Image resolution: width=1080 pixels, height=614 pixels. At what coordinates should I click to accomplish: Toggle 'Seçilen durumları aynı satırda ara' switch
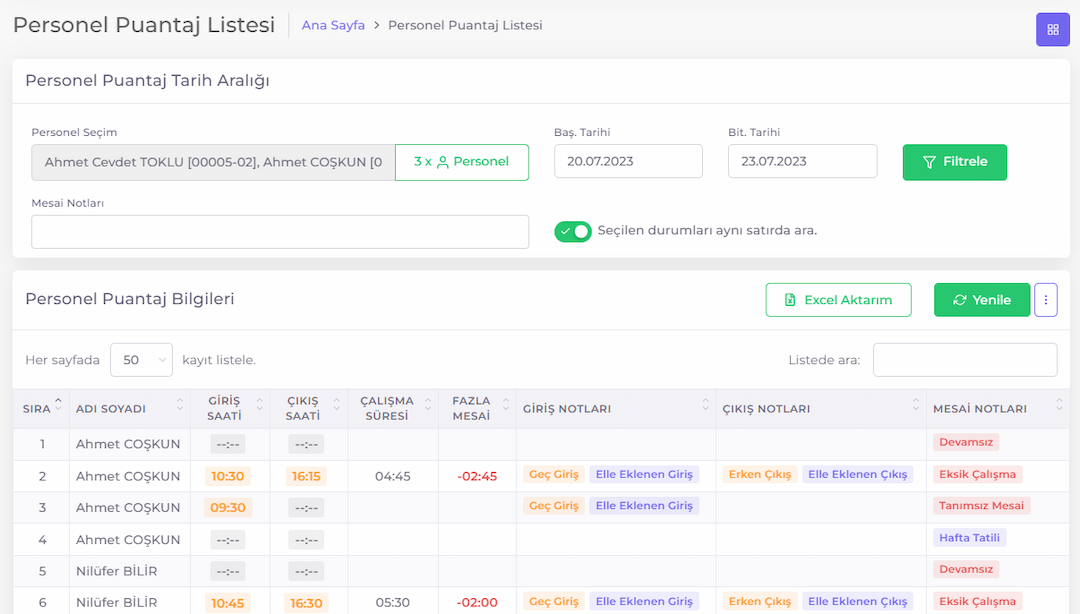pyautogui.click(x=572, y=232)
